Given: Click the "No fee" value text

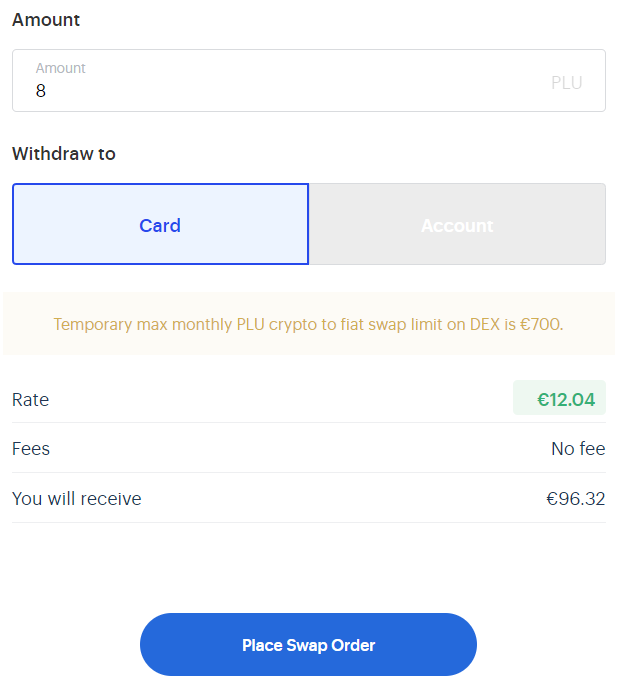Looking at the screenshot, I should [578, 449].
